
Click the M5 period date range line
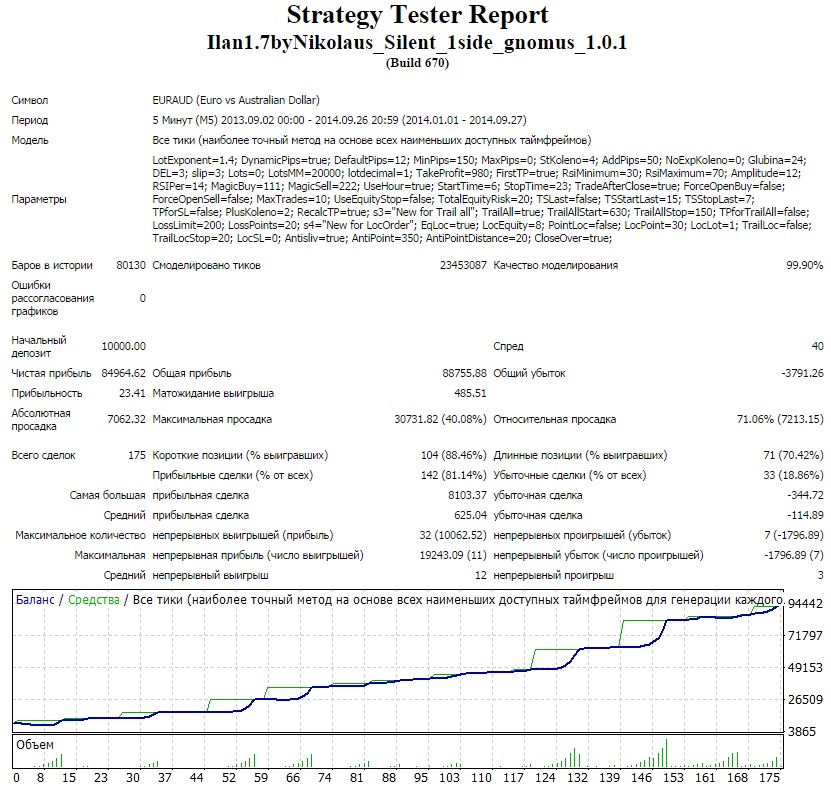pos(339,120)
